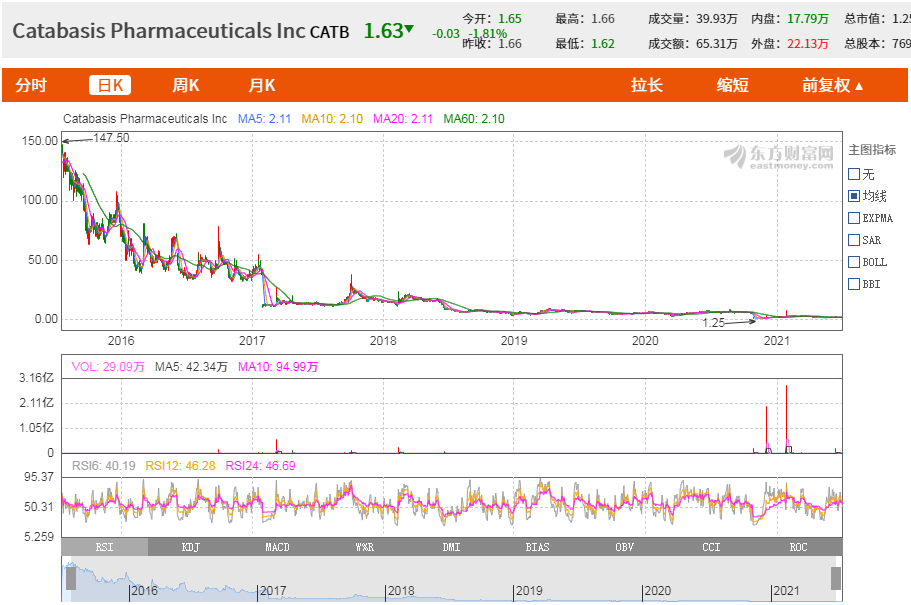This screenshot has height=605, width=911.
Task: Click the 147.50 high price annotation
Action: 111,138
